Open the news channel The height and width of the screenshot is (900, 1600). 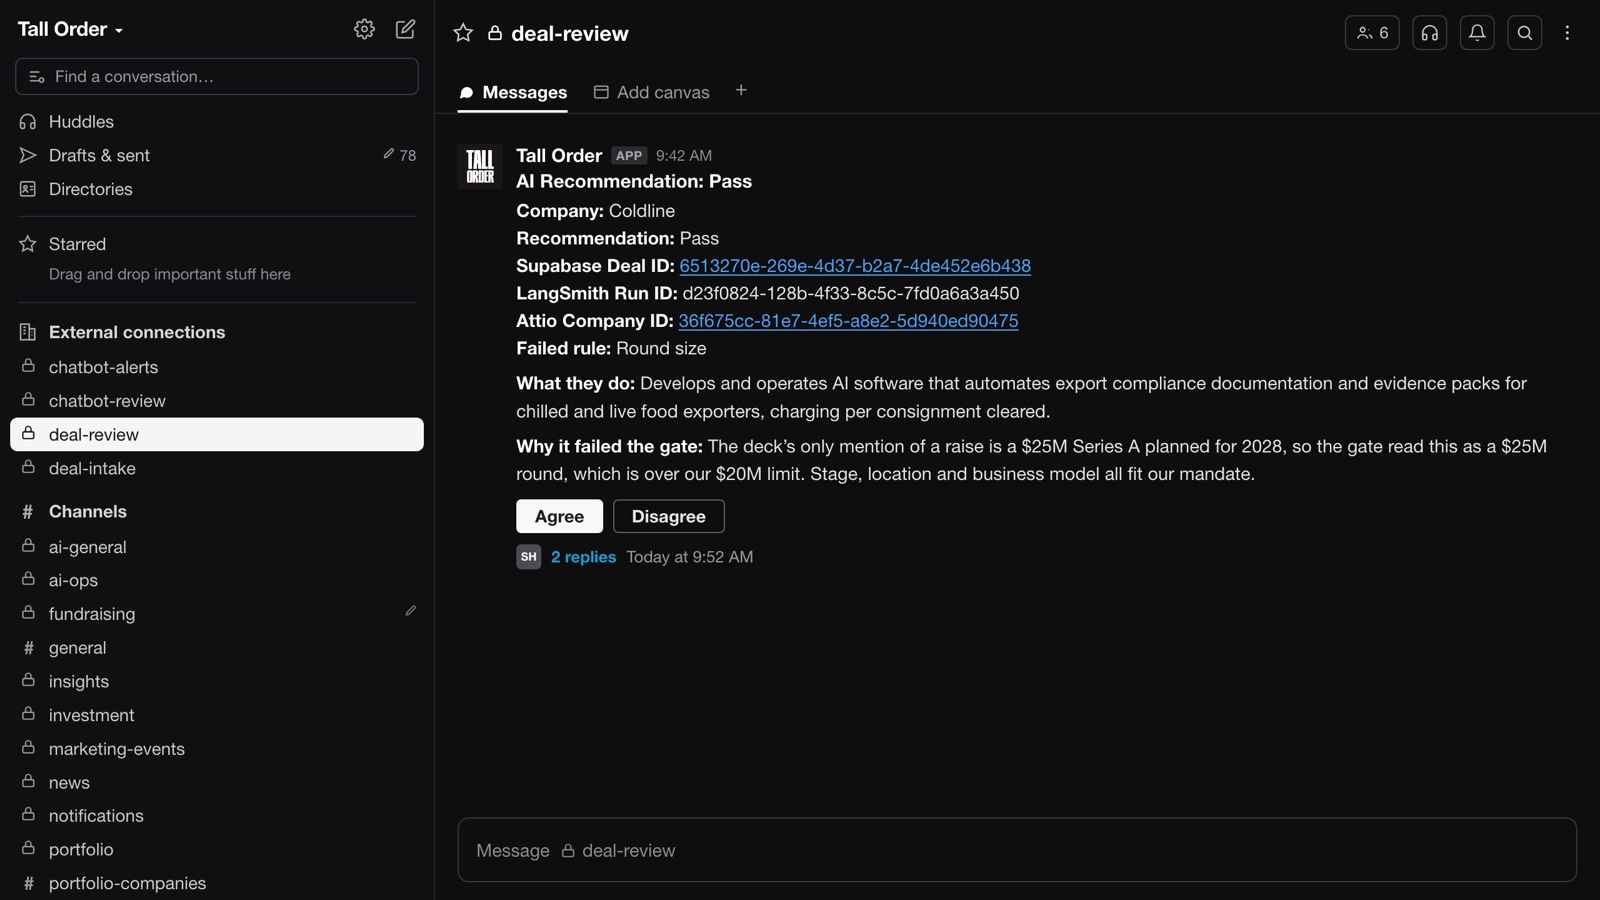tap(217, 782)
